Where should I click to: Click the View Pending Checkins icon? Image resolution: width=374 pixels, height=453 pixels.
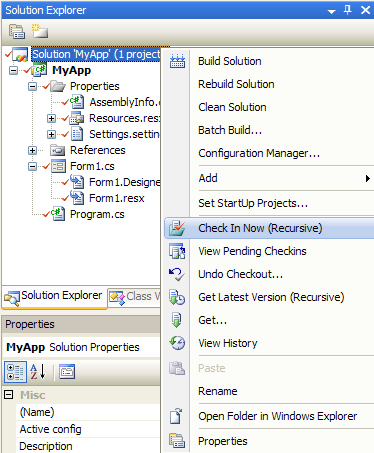click(177, 251)
